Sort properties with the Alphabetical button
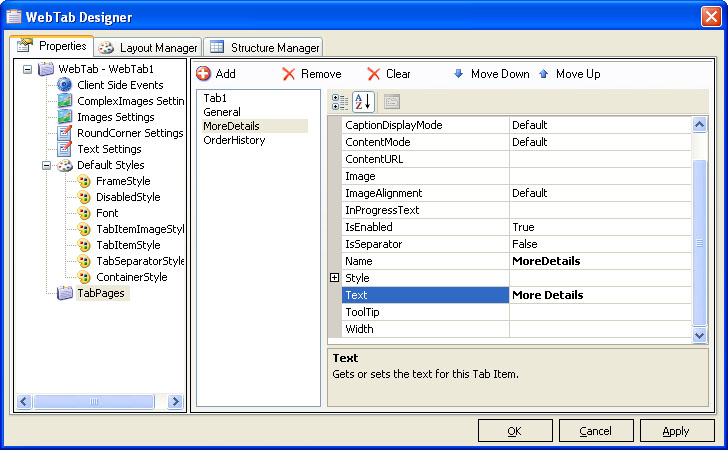The height and width of the screenshot is (450, 728). [x=363, y=101]
